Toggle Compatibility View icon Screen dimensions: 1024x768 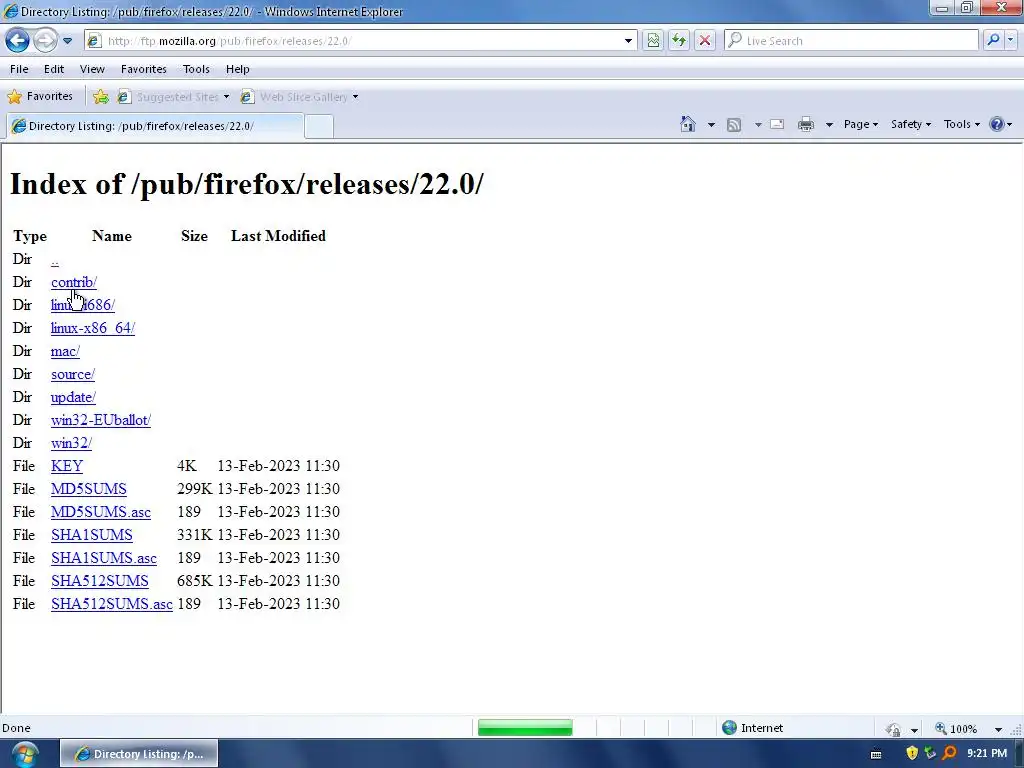653,40
